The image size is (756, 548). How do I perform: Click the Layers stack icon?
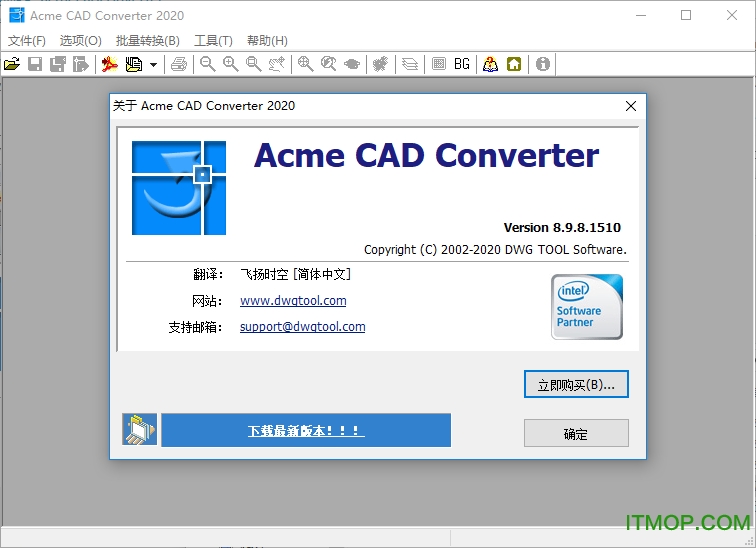[410, 64]
